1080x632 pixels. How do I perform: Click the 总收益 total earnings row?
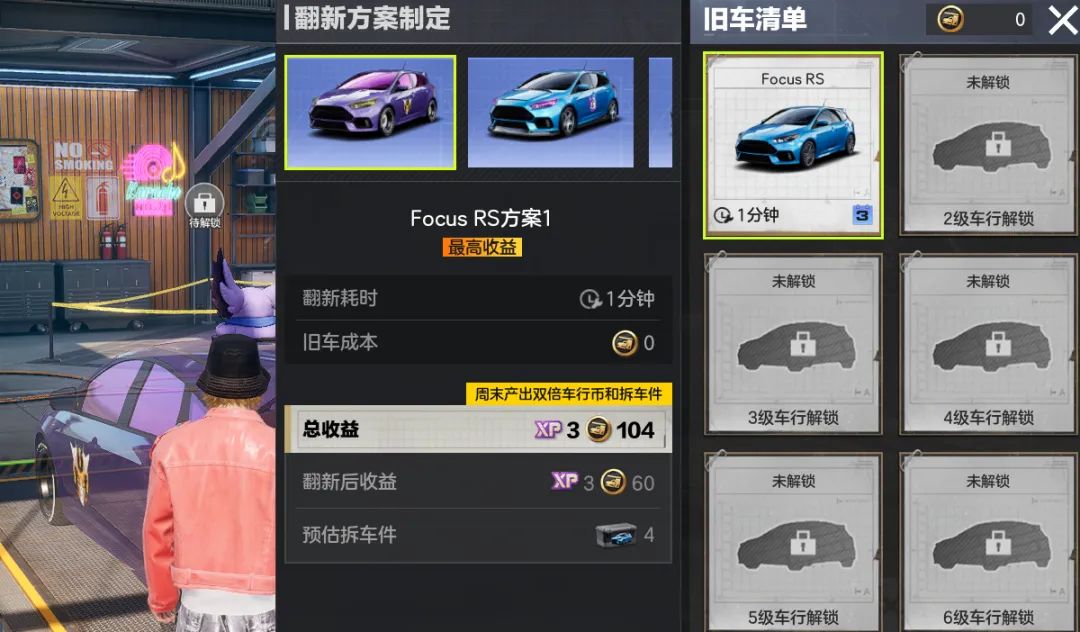pos(477,430)
